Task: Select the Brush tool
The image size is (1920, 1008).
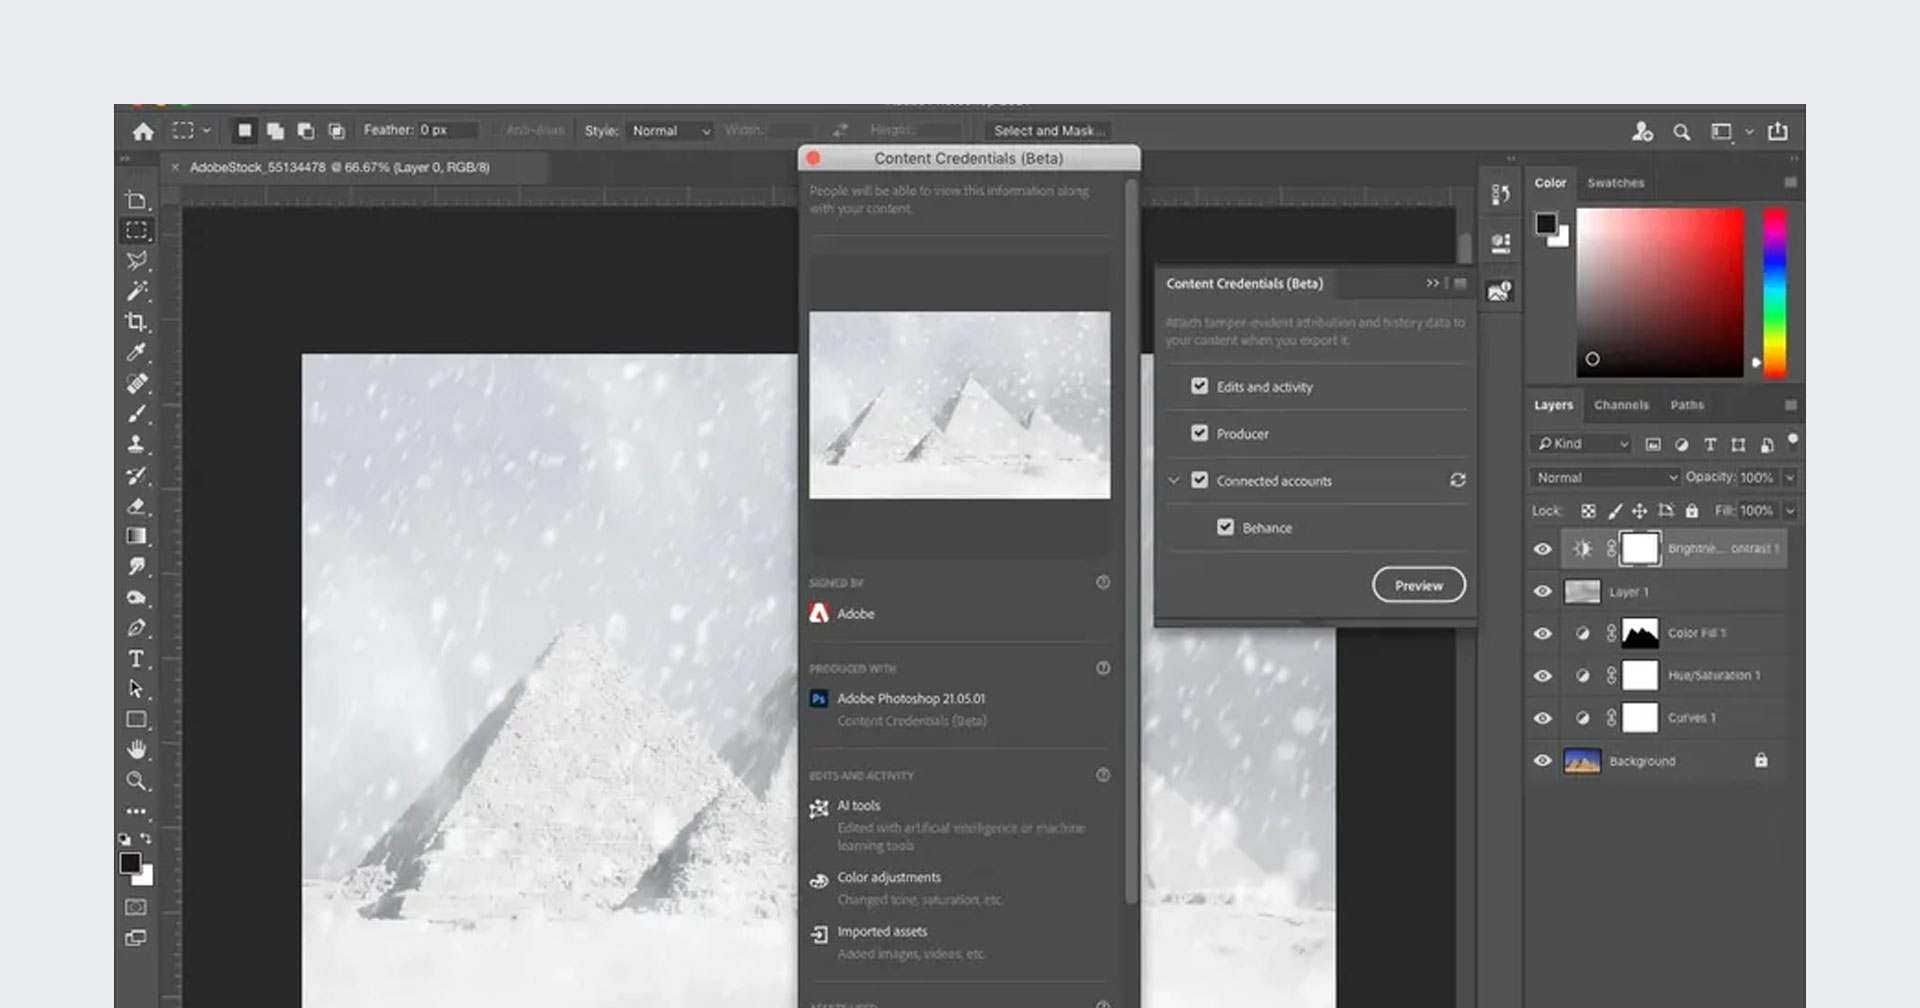Action: [137, 413]
